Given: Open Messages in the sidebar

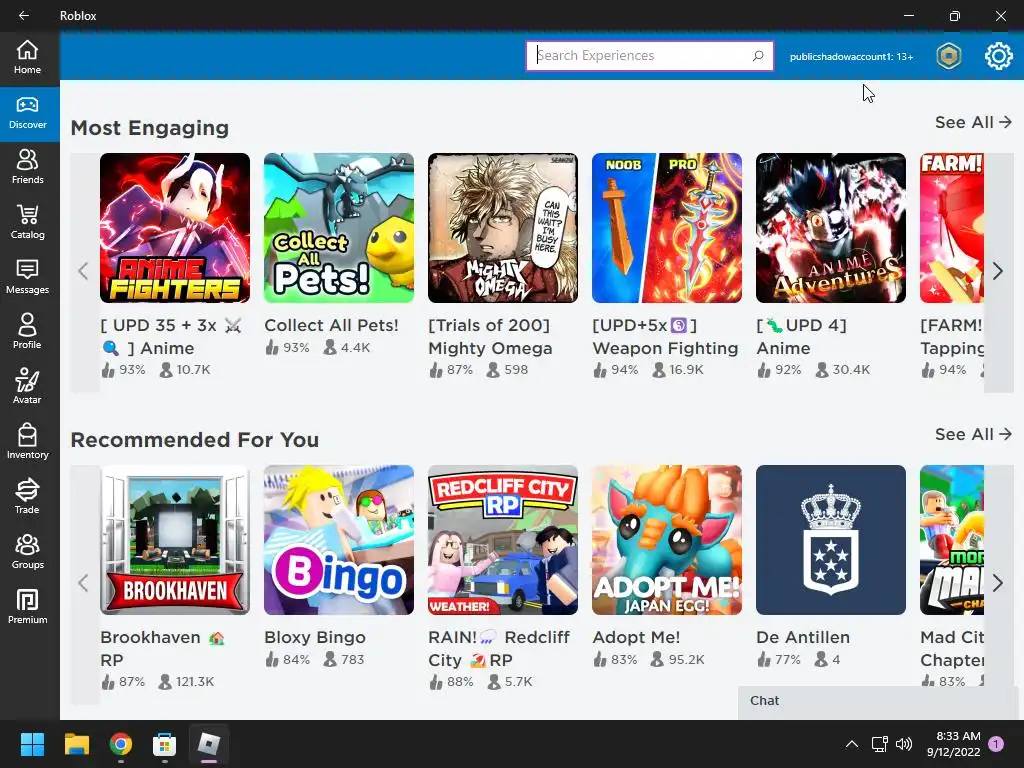Looking at the screenshot, I should [27, 278].
